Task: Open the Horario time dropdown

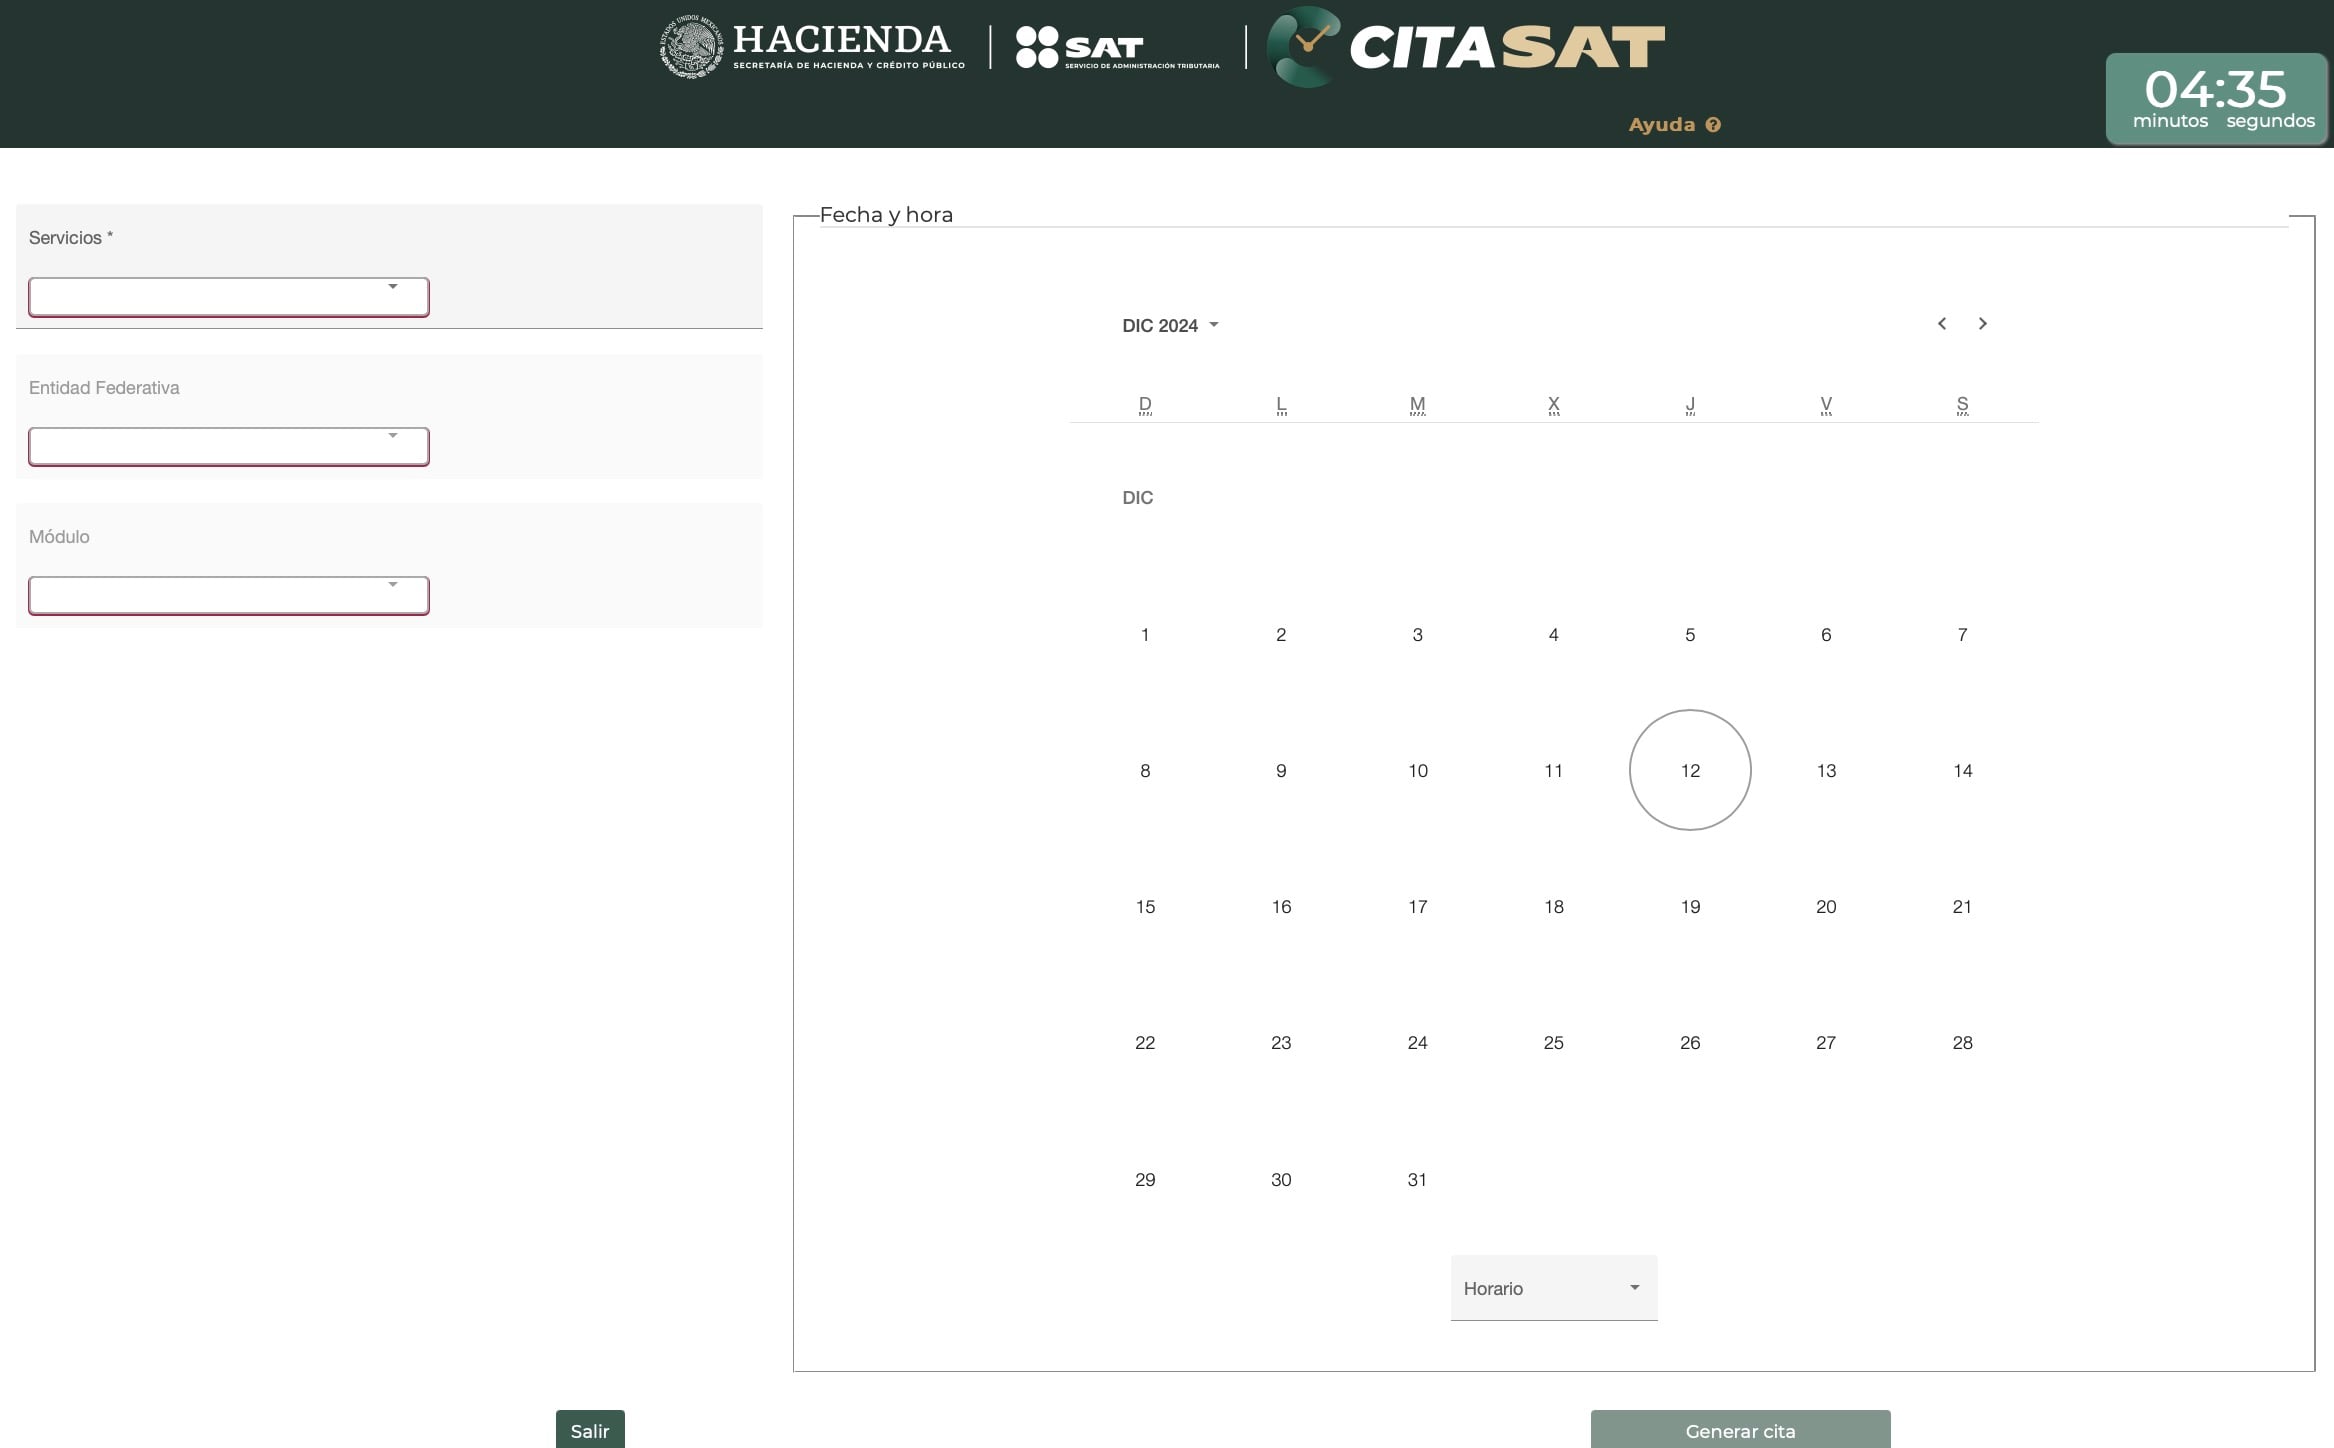Action: [1552, 1288]
